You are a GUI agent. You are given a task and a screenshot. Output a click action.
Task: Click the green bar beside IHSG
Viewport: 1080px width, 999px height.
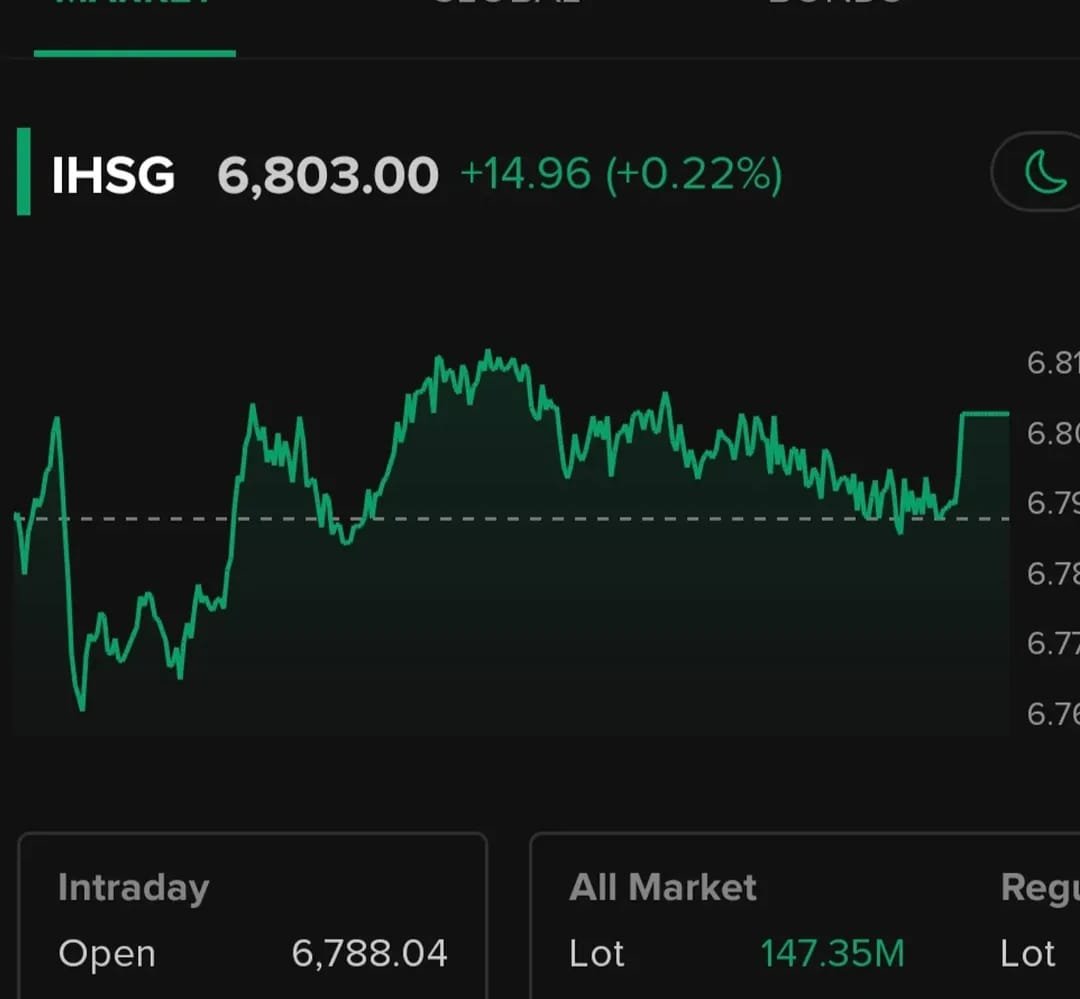[23, 171]
